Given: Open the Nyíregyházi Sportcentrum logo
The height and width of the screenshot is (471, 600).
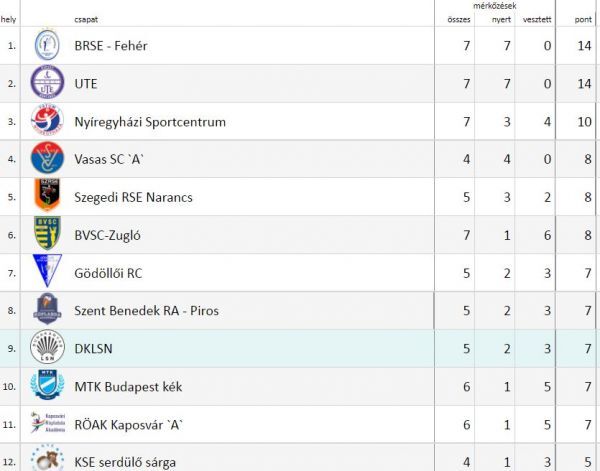Looking at the screenshot, I should tap(47, 120).
